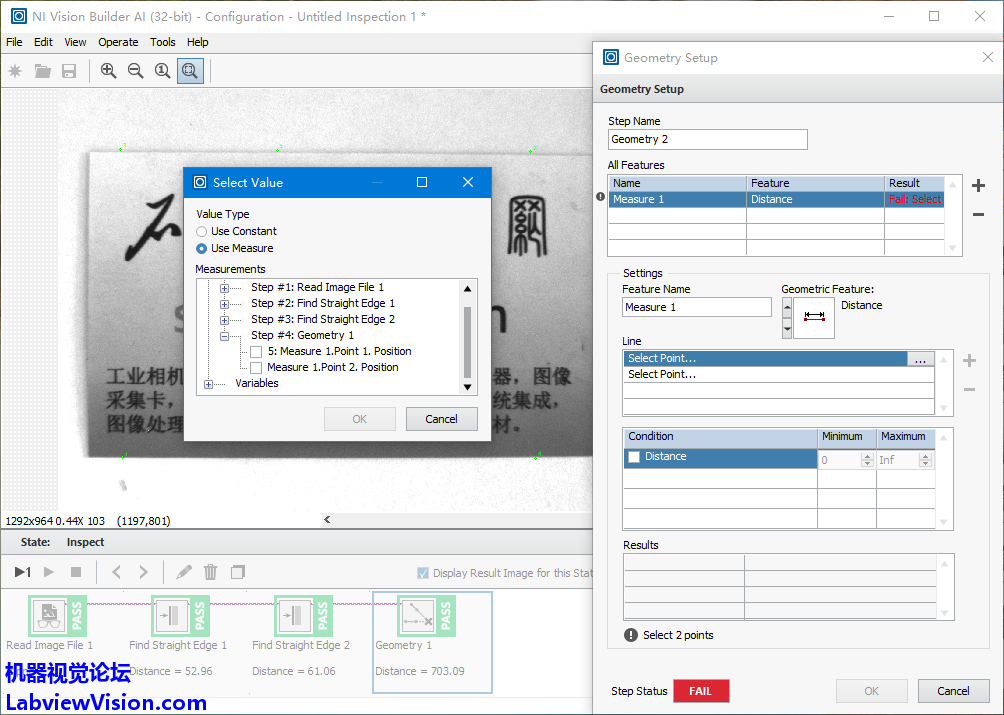Open the Edit menu
Screen dimensions: 1004x715
44,42
